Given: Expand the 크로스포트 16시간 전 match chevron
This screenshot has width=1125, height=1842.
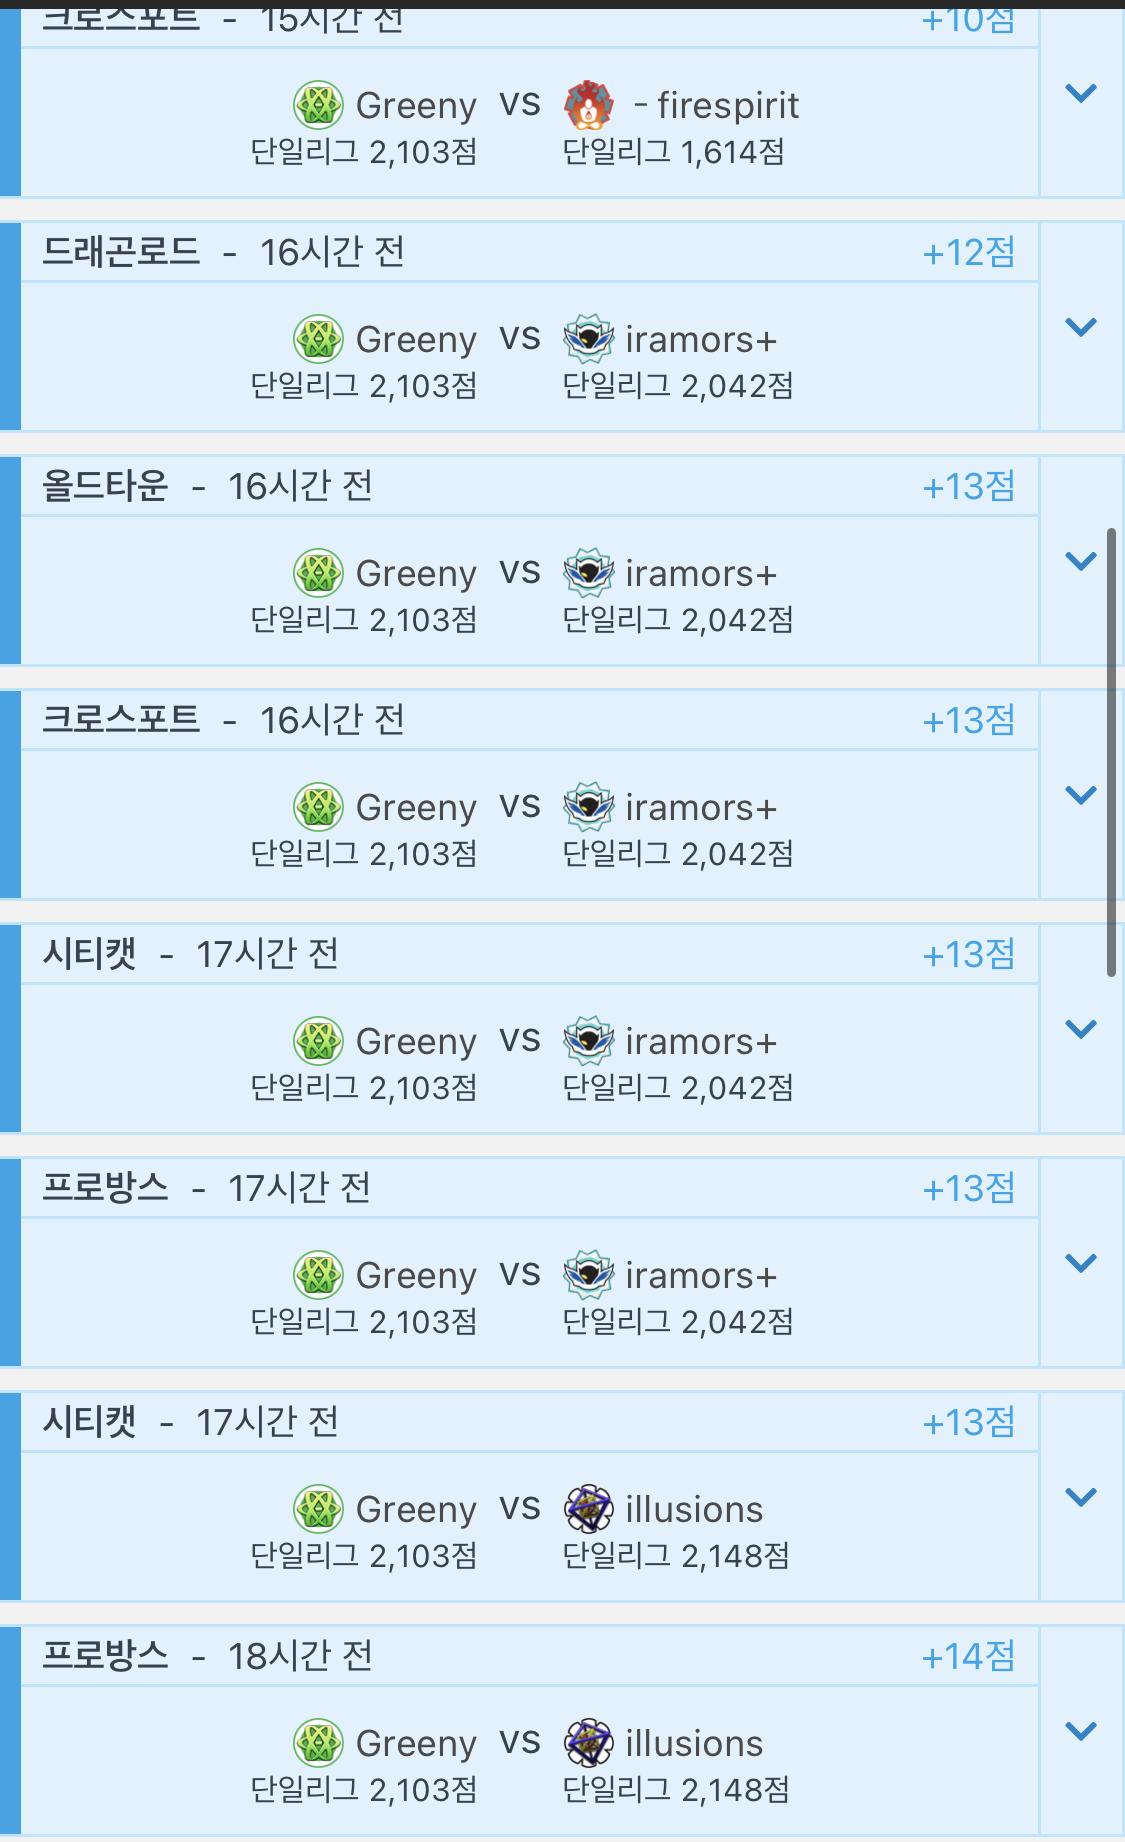Looking at the screenshot, I should click(x=1081, y=795).
